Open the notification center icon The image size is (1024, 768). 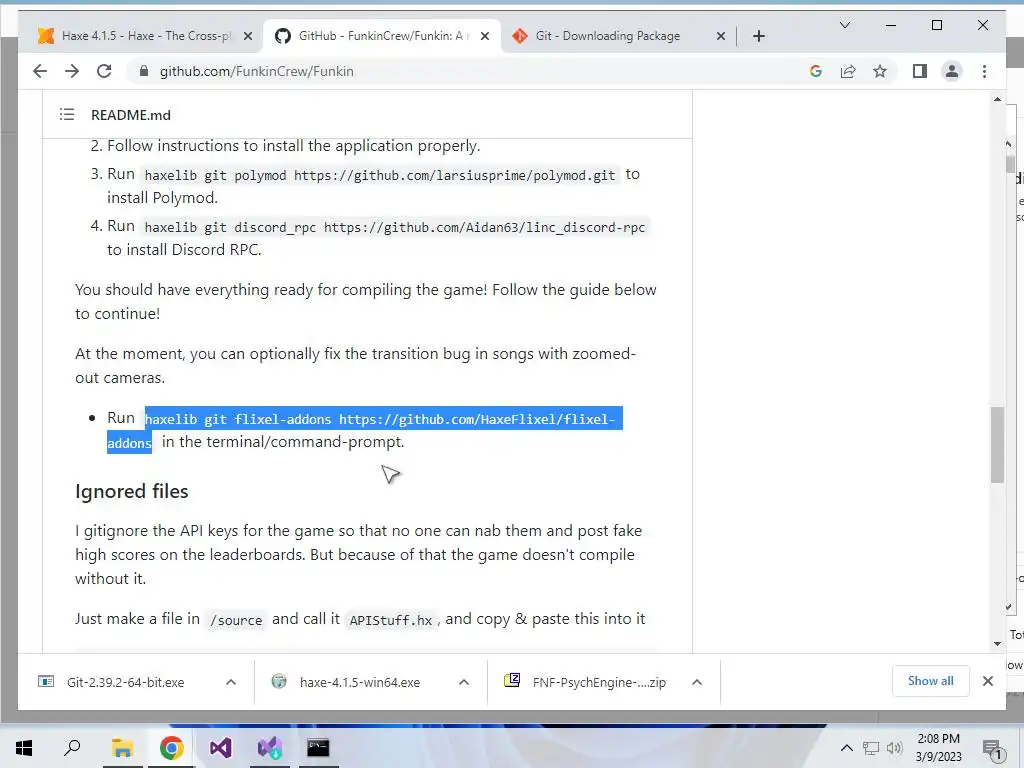coord(992,748)
